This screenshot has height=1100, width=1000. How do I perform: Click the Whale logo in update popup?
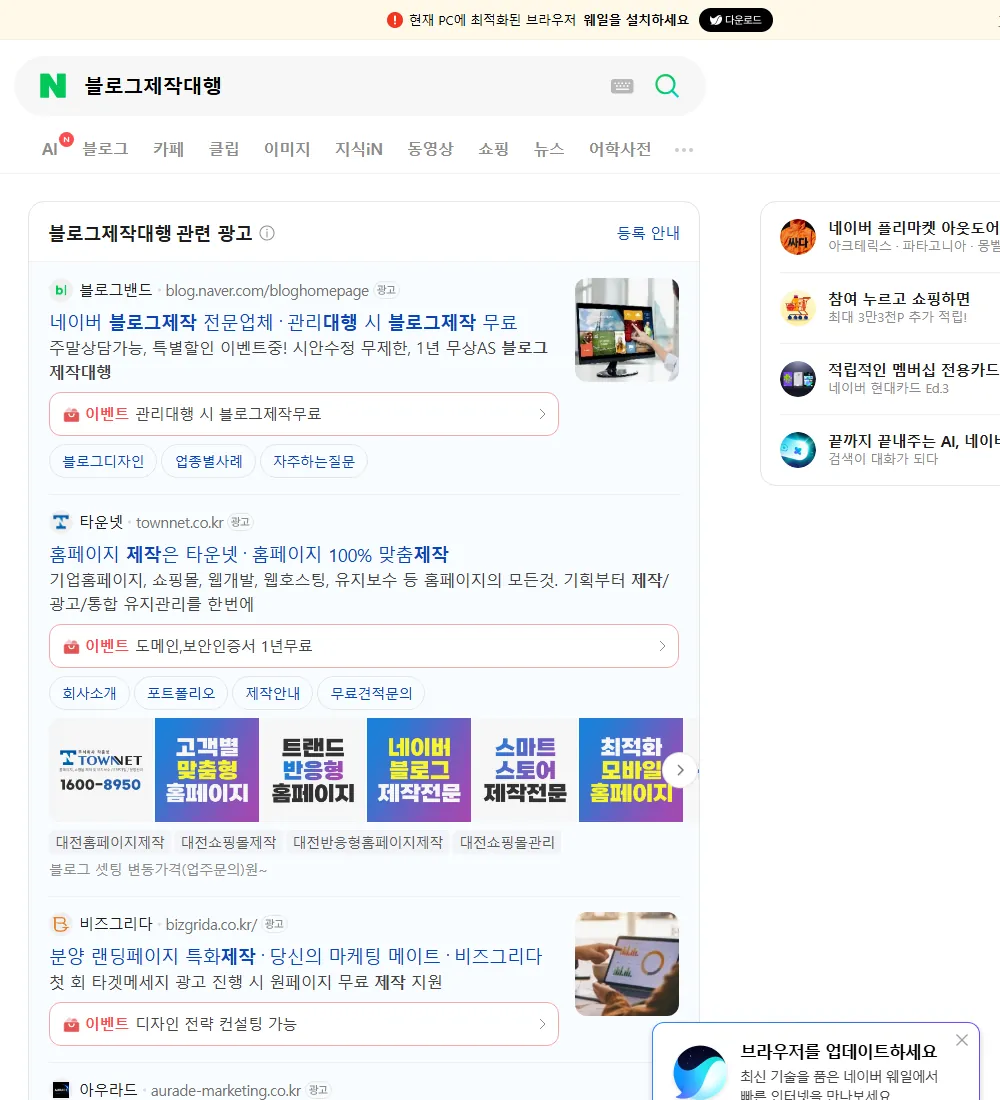coord(700,1072)
